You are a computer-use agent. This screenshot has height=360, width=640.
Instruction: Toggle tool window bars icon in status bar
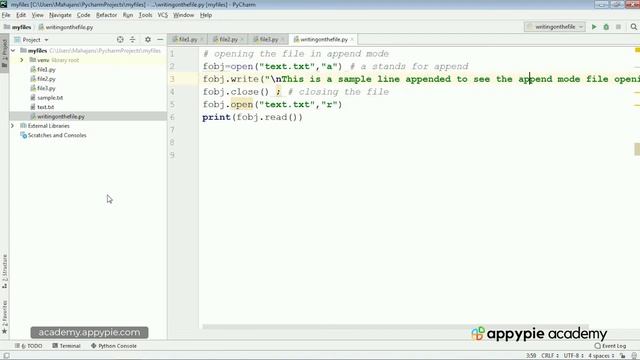[6, 356]
